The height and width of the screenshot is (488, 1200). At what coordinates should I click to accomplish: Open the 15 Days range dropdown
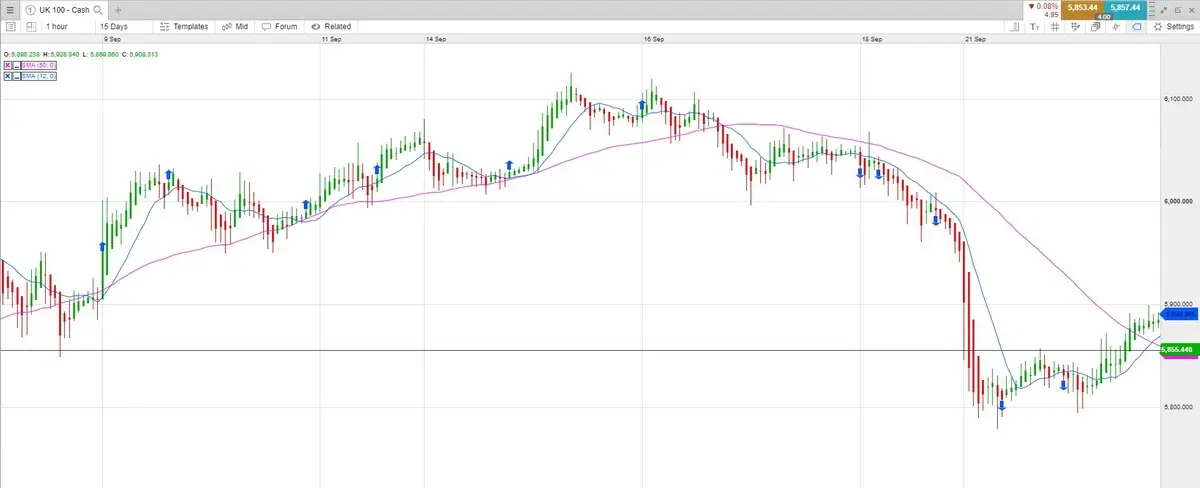(x=117, y=26)
